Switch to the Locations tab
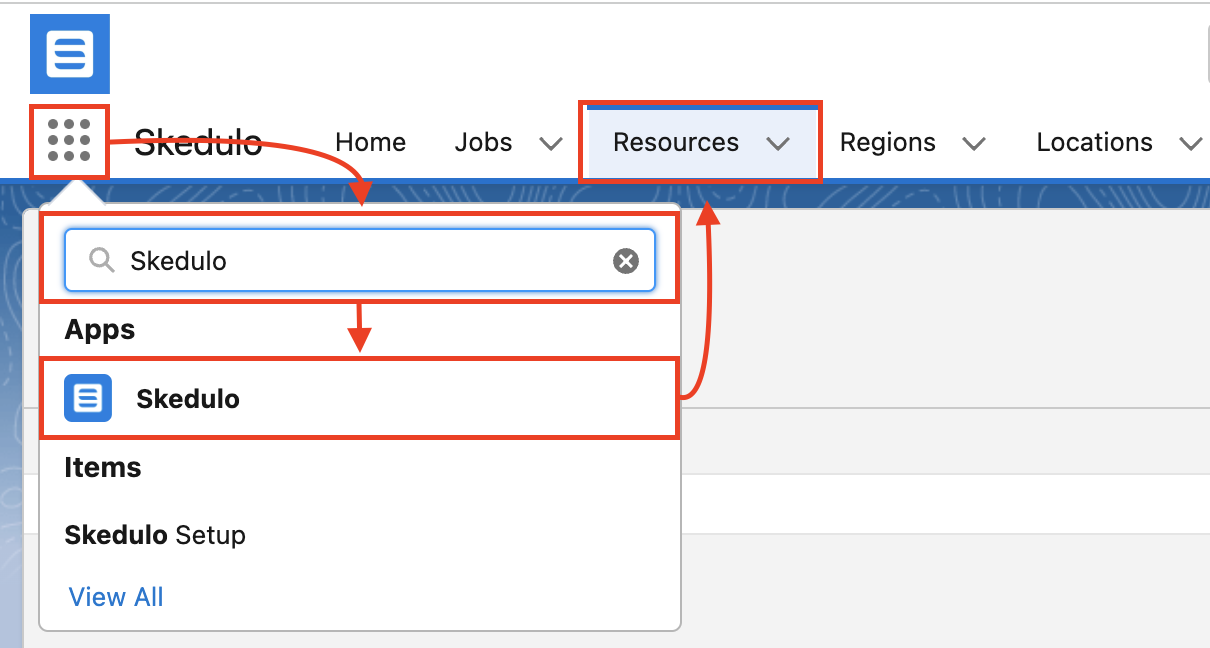Viewport: 1210px width, 648px height. 1094,143
